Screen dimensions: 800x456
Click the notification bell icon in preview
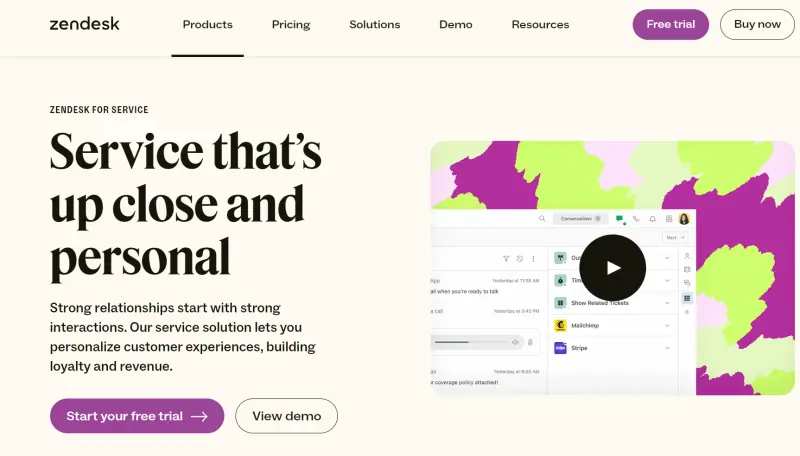point(652,219)
